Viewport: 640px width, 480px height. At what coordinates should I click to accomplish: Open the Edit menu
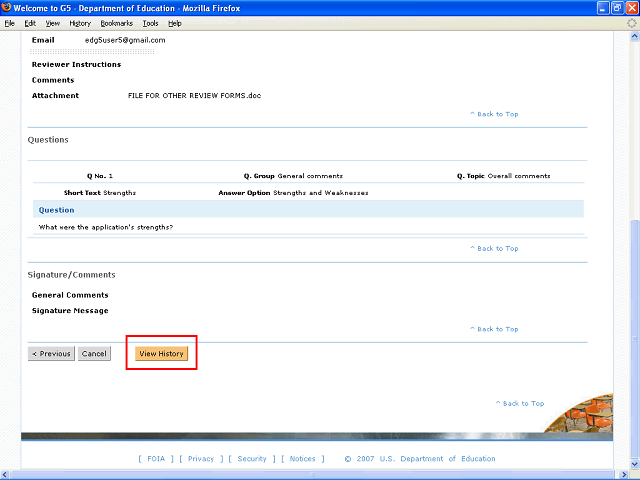tap(30, 23)
